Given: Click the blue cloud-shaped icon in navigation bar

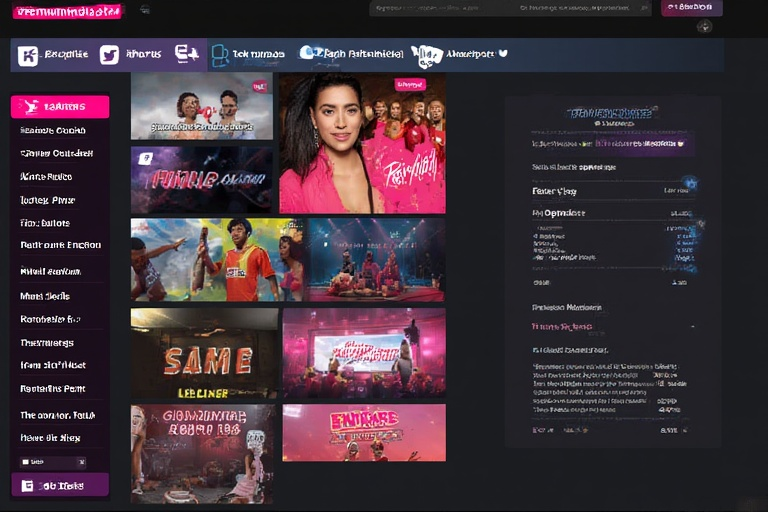Looking at the screenshot, I should (310, 53).
